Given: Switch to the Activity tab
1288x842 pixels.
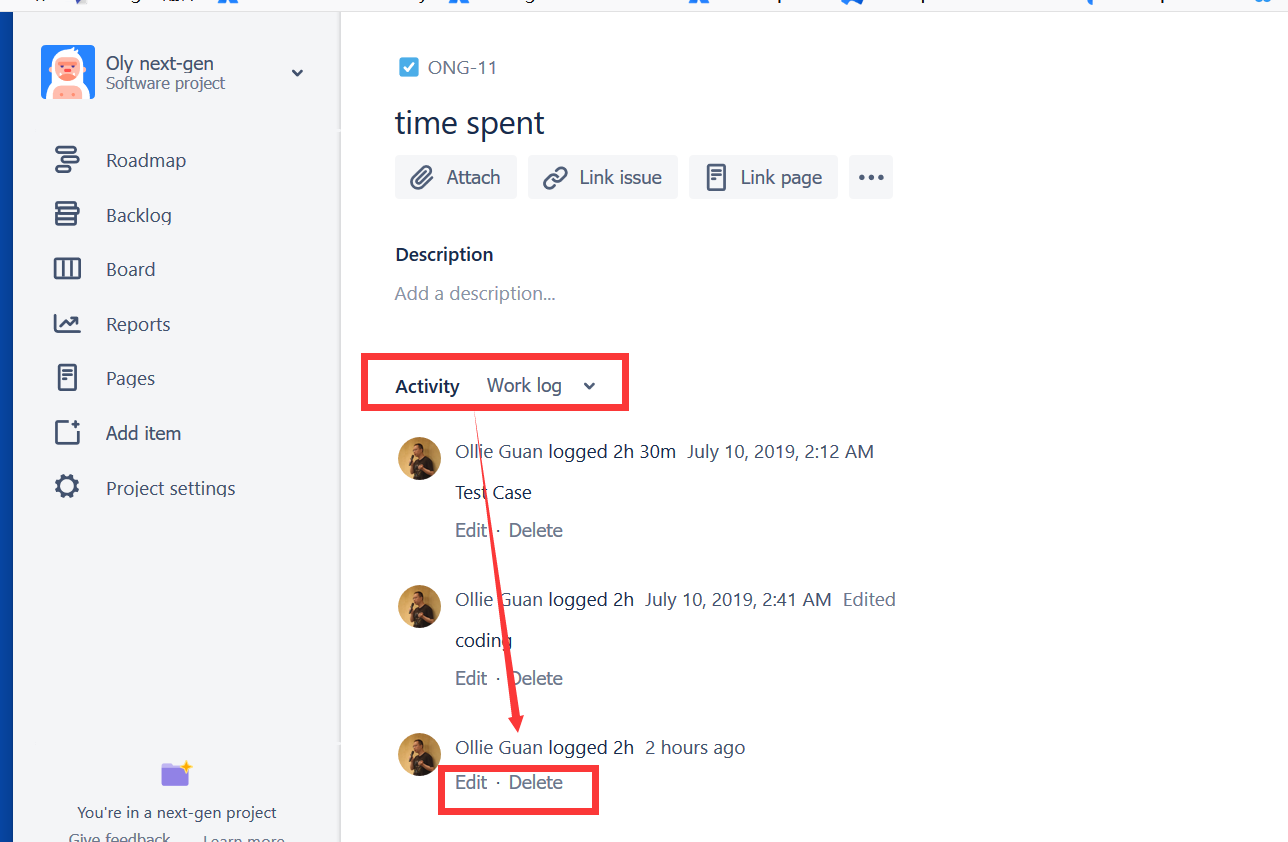Looking at the screenshot, I should [426, 385].
